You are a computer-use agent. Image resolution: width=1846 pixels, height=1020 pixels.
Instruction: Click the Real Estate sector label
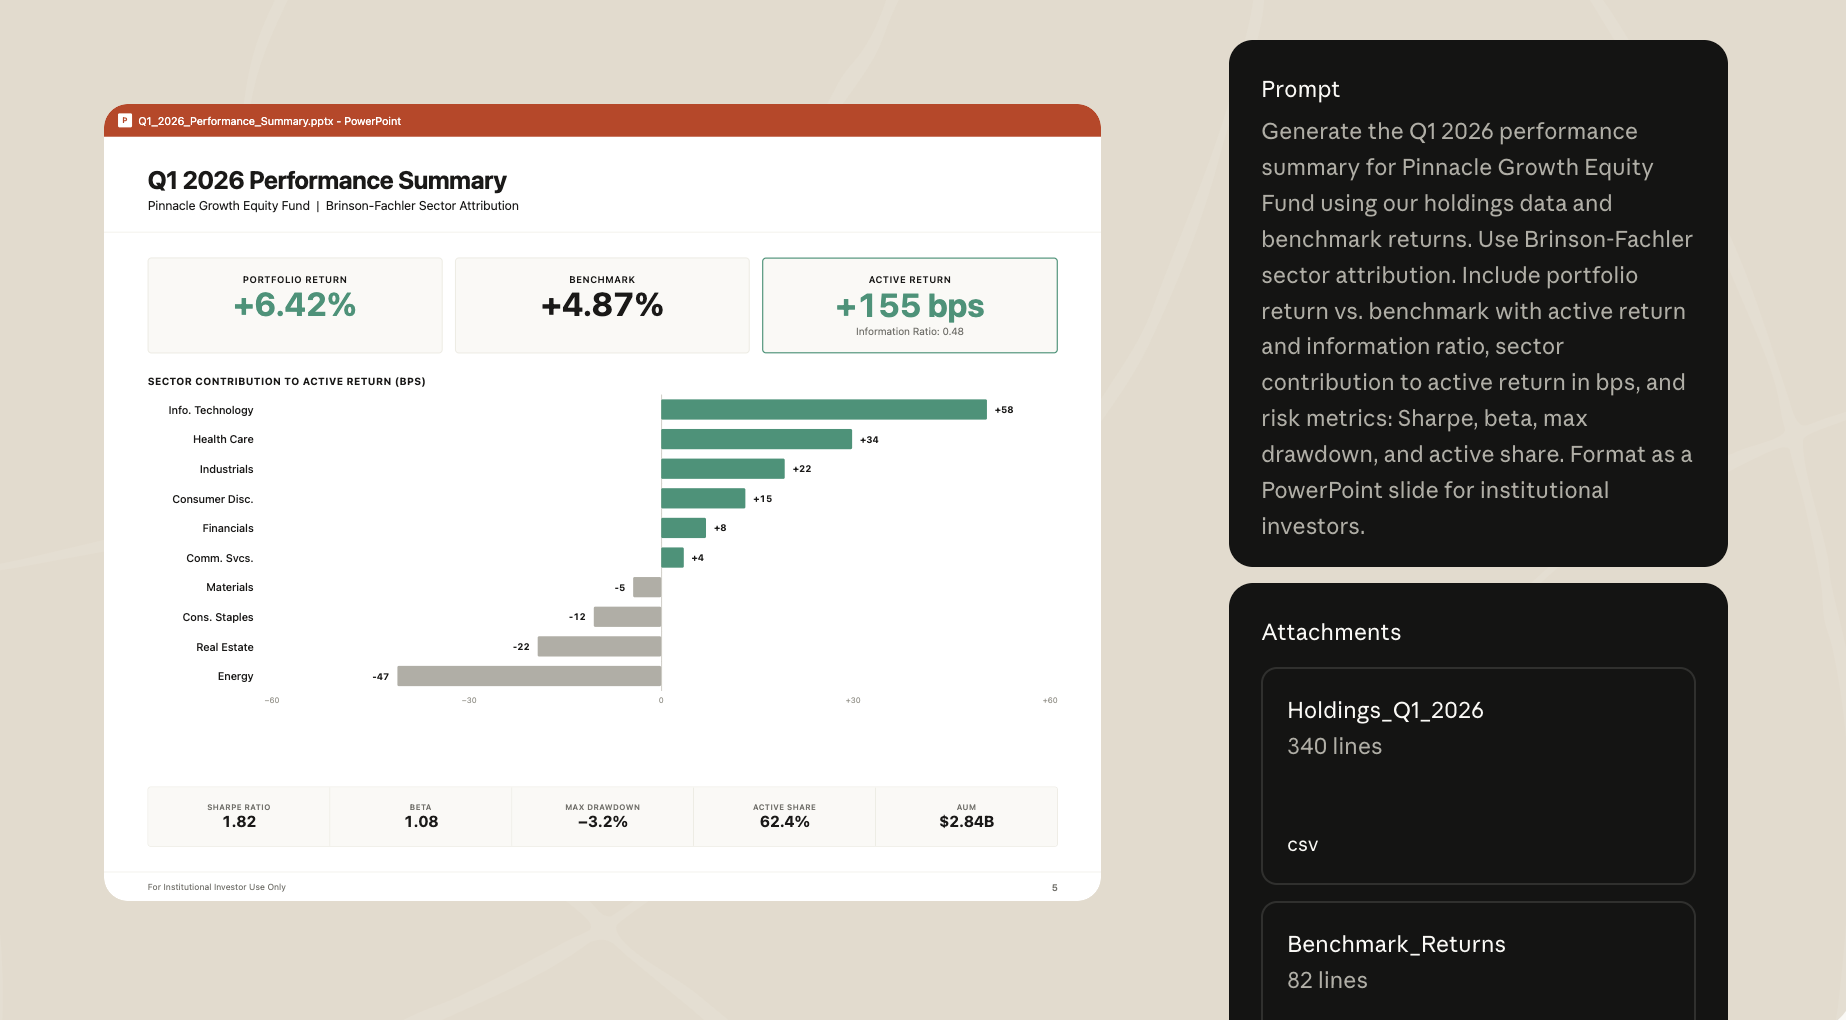[225, 648]
